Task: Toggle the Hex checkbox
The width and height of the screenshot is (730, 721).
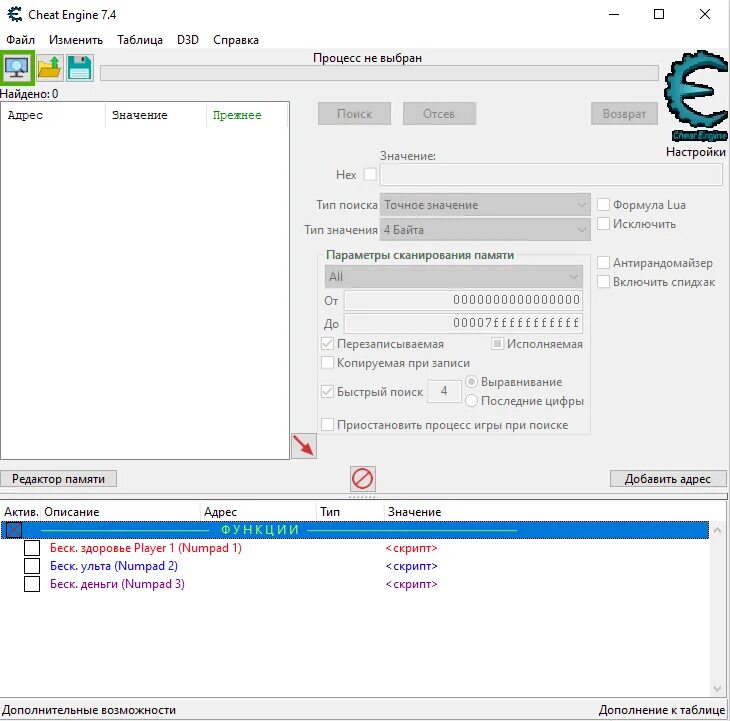Action: (370, 175)
